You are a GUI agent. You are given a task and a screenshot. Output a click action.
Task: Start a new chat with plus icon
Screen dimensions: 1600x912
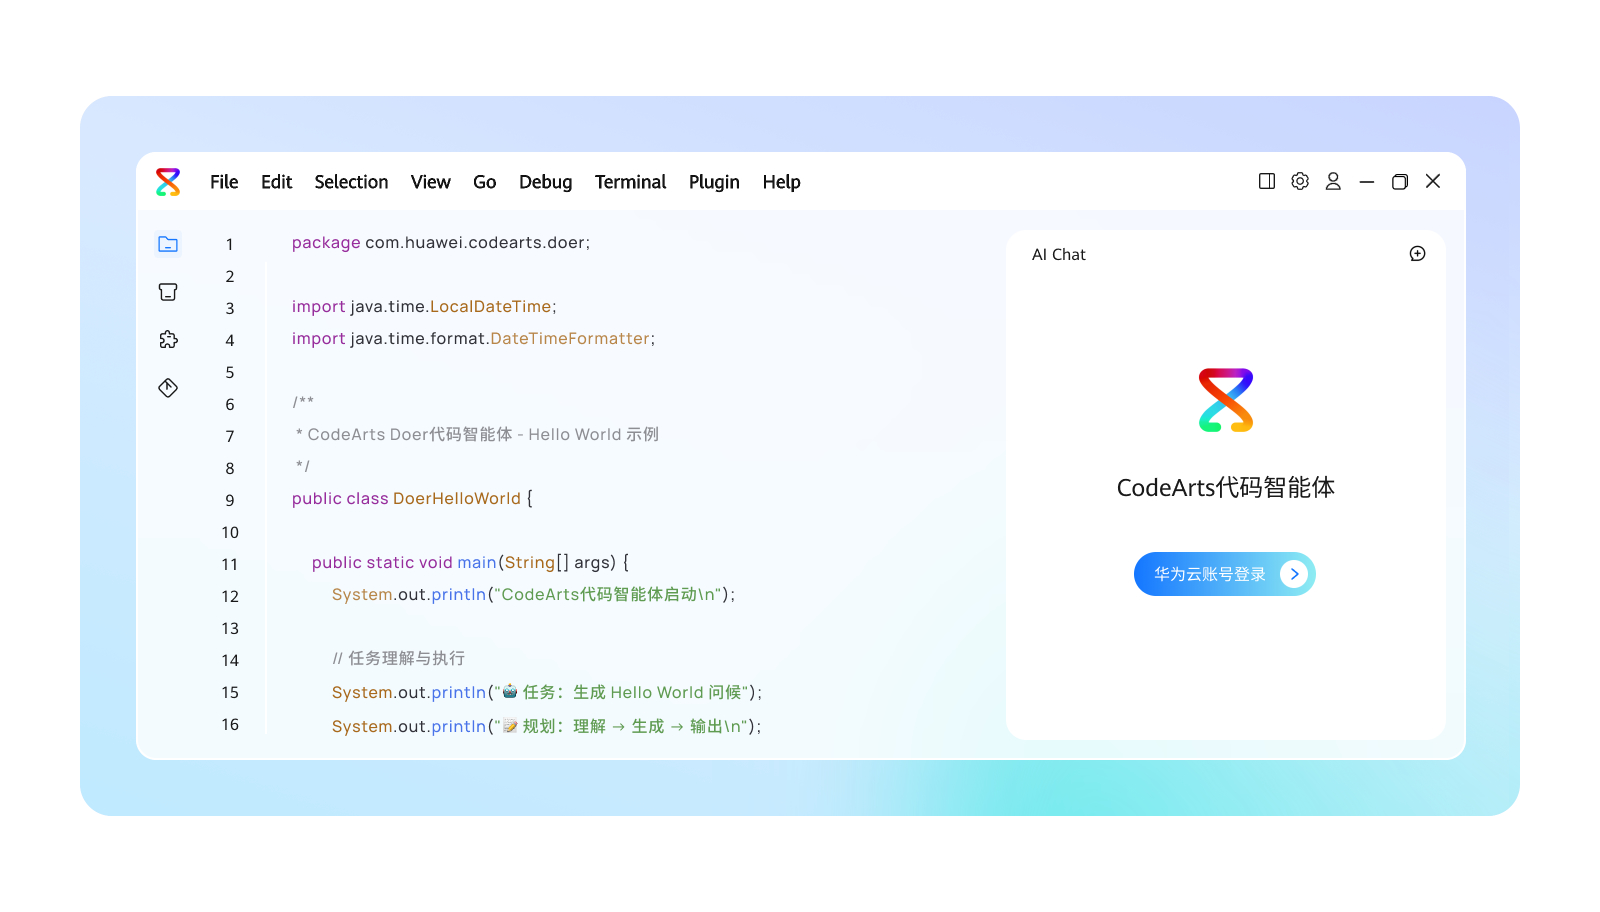click(1417, 254)
